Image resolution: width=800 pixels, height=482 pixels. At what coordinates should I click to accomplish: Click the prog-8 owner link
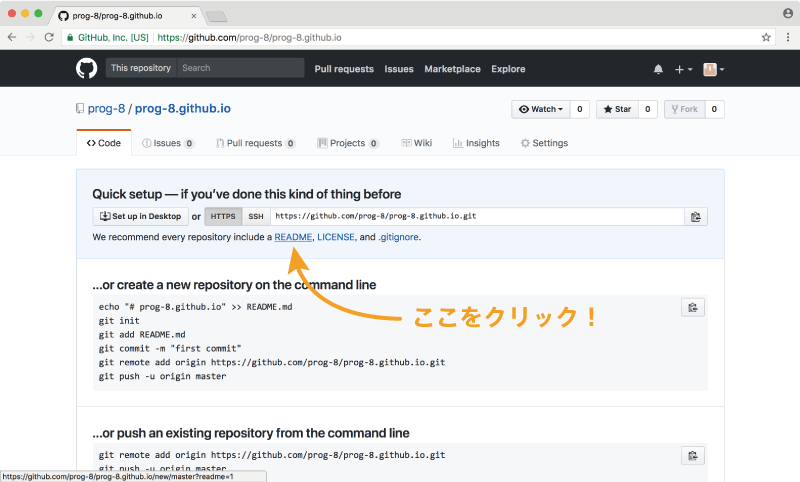point(106,109)
